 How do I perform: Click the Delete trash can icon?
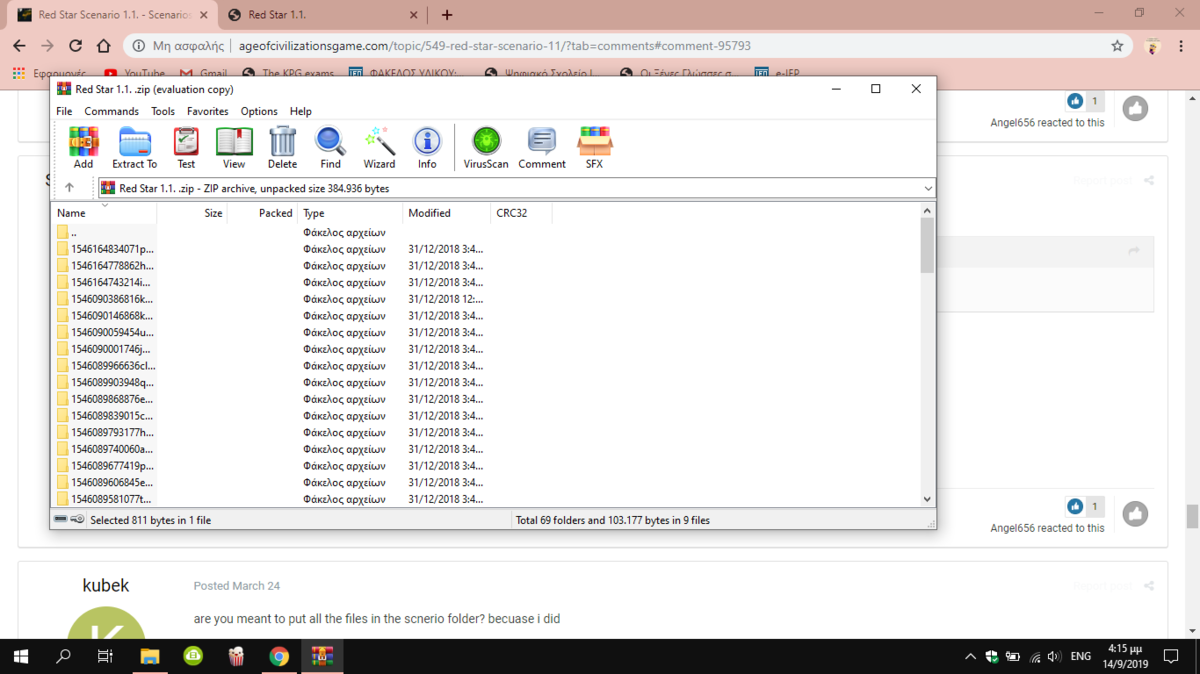tap(282, 147)
